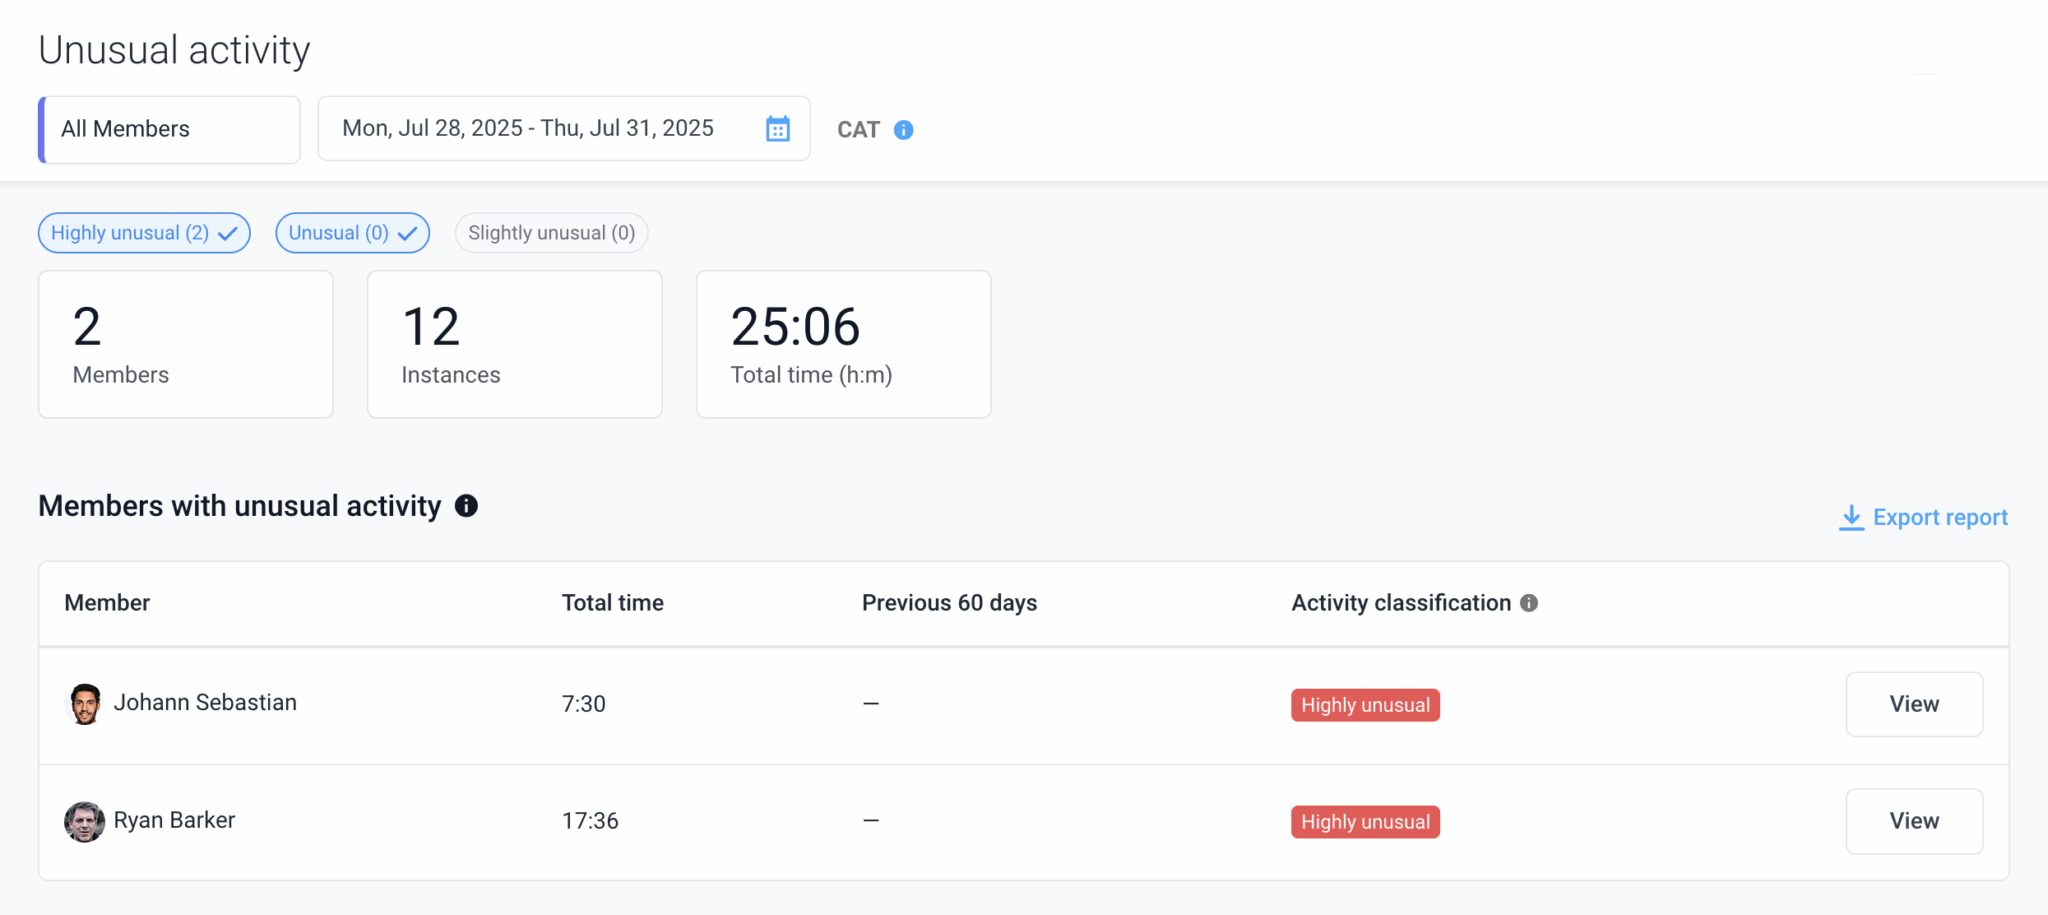The height and width of the screenshot is (915, 2048).
Task: Select the 12 Instances card
Action: (513, 344)
